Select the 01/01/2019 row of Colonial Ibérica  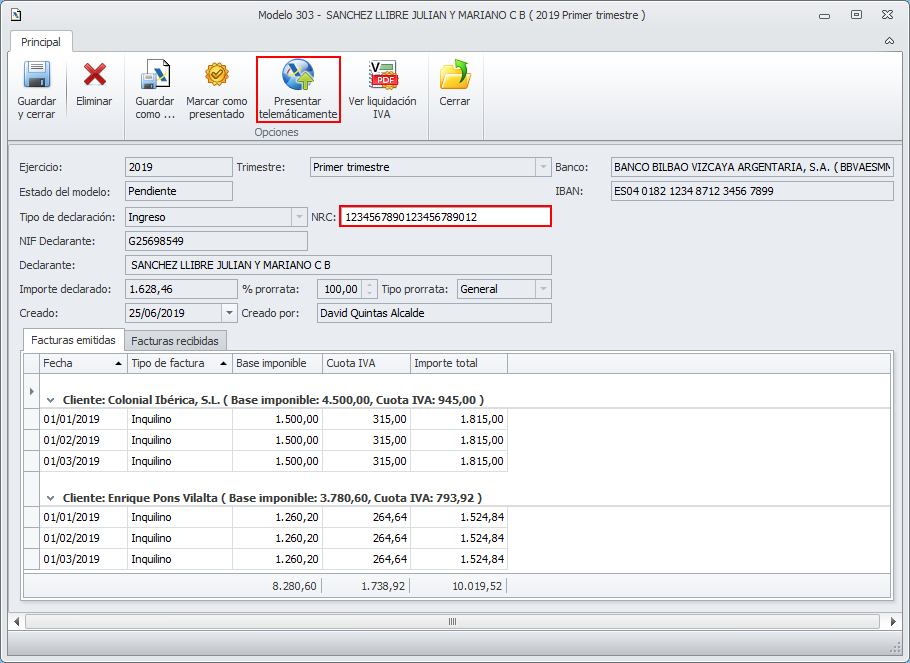(273, 419)
